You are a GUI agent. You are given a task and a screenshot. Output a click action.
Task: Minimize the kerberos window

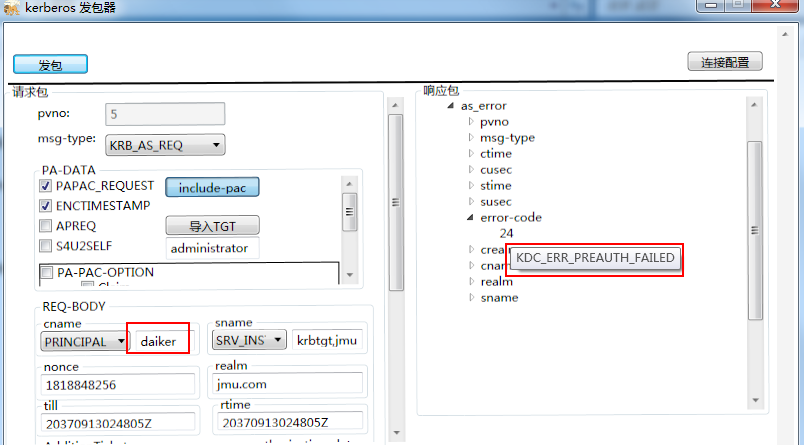pos(711,5)
